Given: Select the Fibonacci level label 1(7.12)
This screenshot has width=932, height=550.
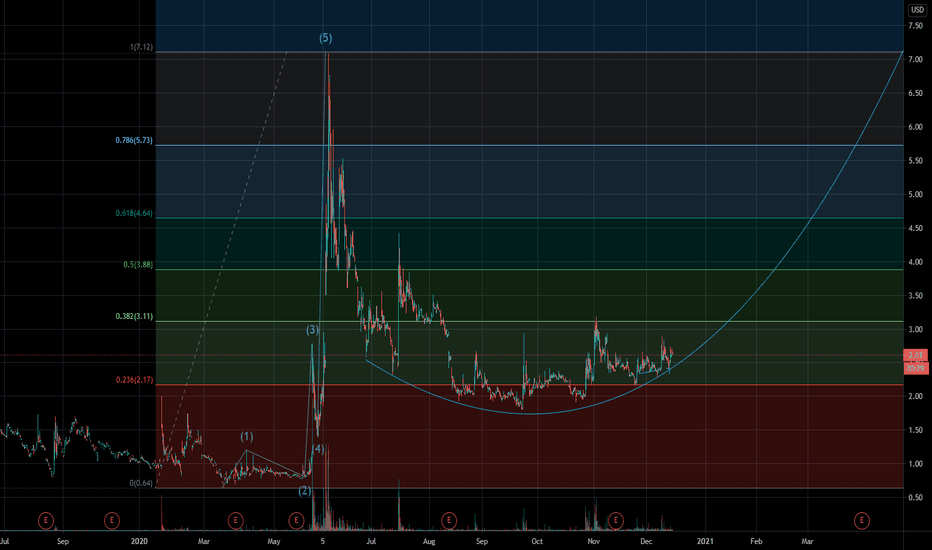Looking at the screenshot, I should coord(141,47).
